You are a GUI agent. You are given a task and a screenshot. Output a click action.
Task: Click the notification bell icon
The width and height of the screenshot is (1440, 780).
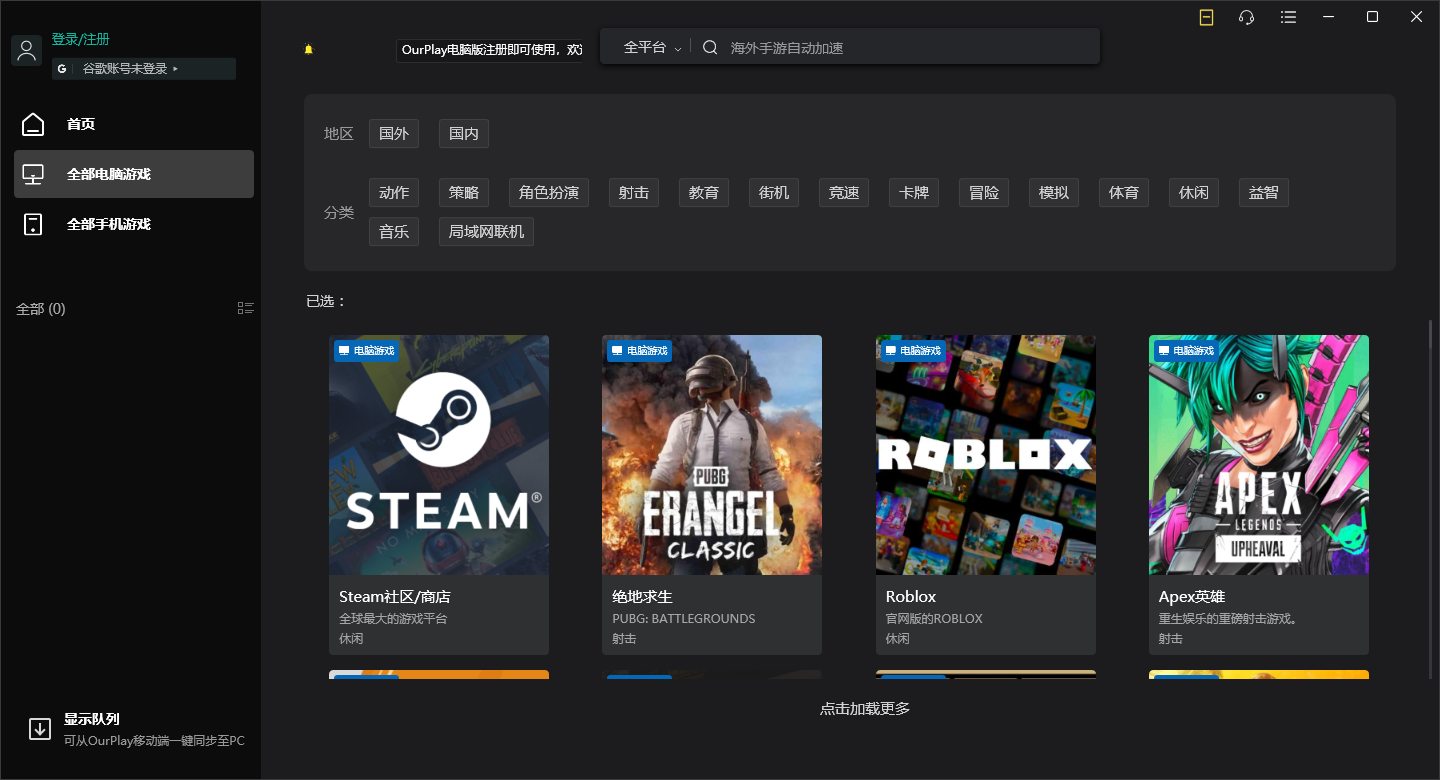click(x=309, y=47)
